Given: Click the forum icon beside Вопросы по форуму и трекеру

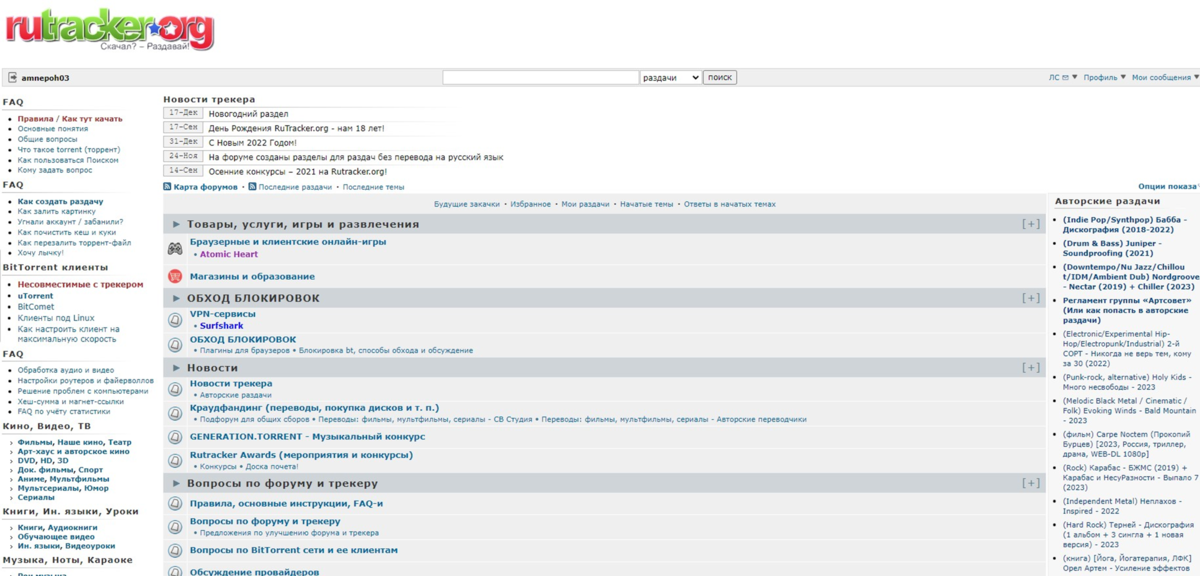Looking at the screenshot, I should pos(175,526).
